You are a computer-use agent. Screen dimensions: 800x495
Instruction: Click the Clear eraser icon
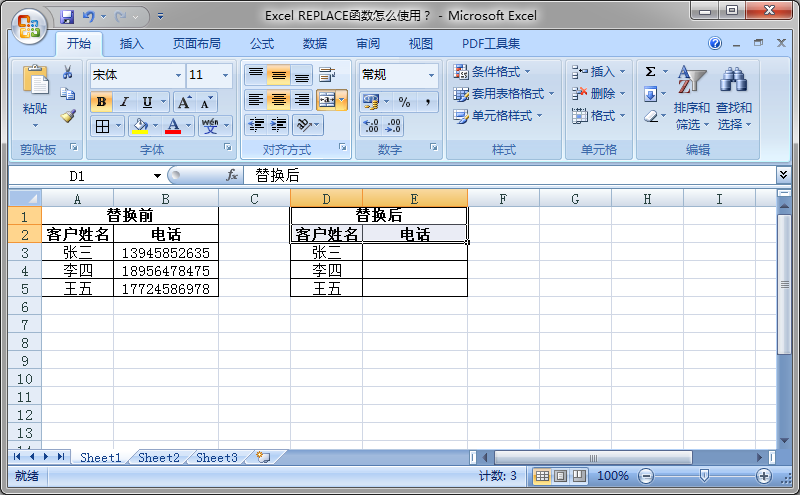click(651, 116)
